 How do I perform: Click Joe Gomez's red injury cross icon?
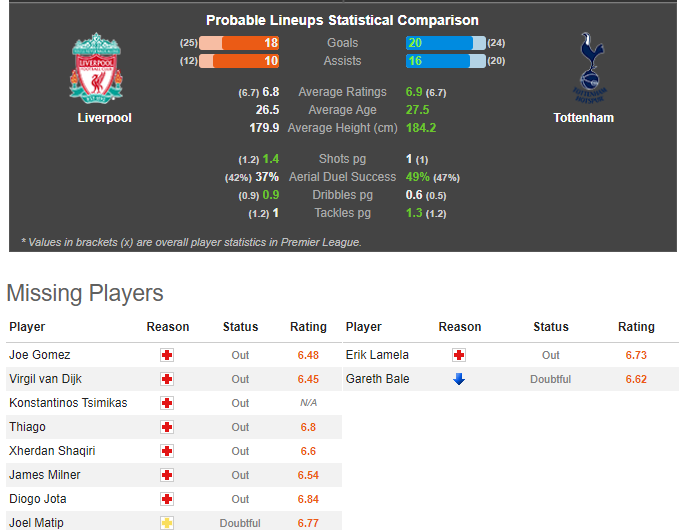click(167, 355)
